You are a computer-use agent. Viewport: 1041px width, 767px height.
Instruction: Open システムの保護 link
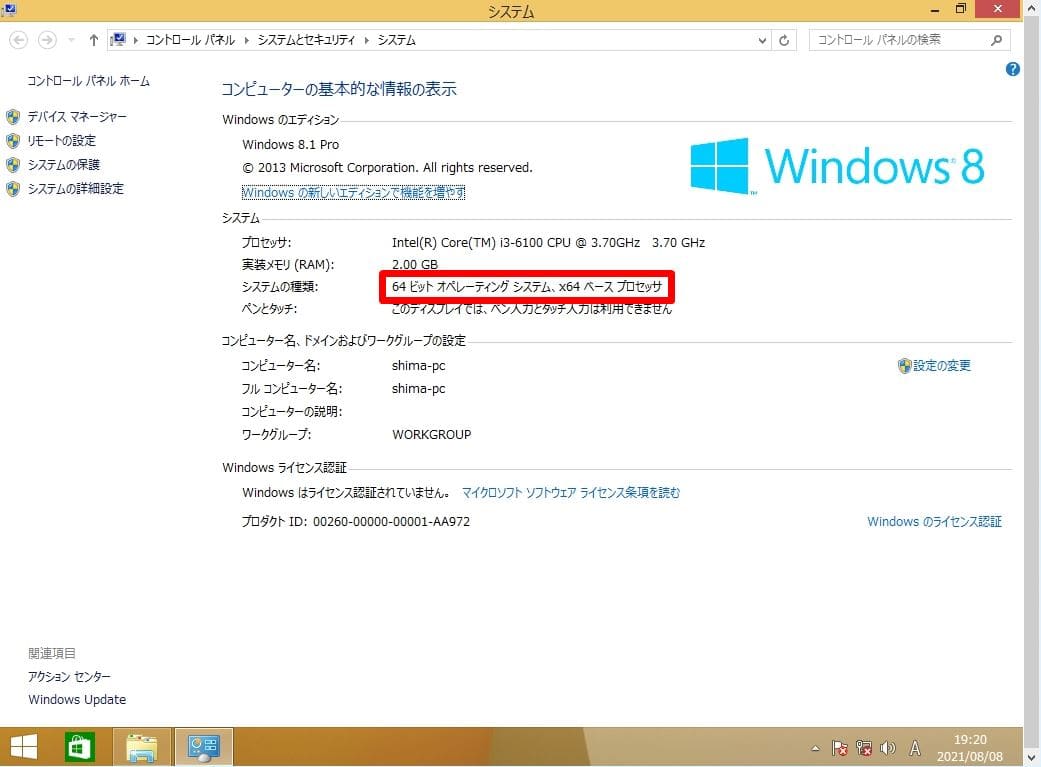click(x=64, y=165)
